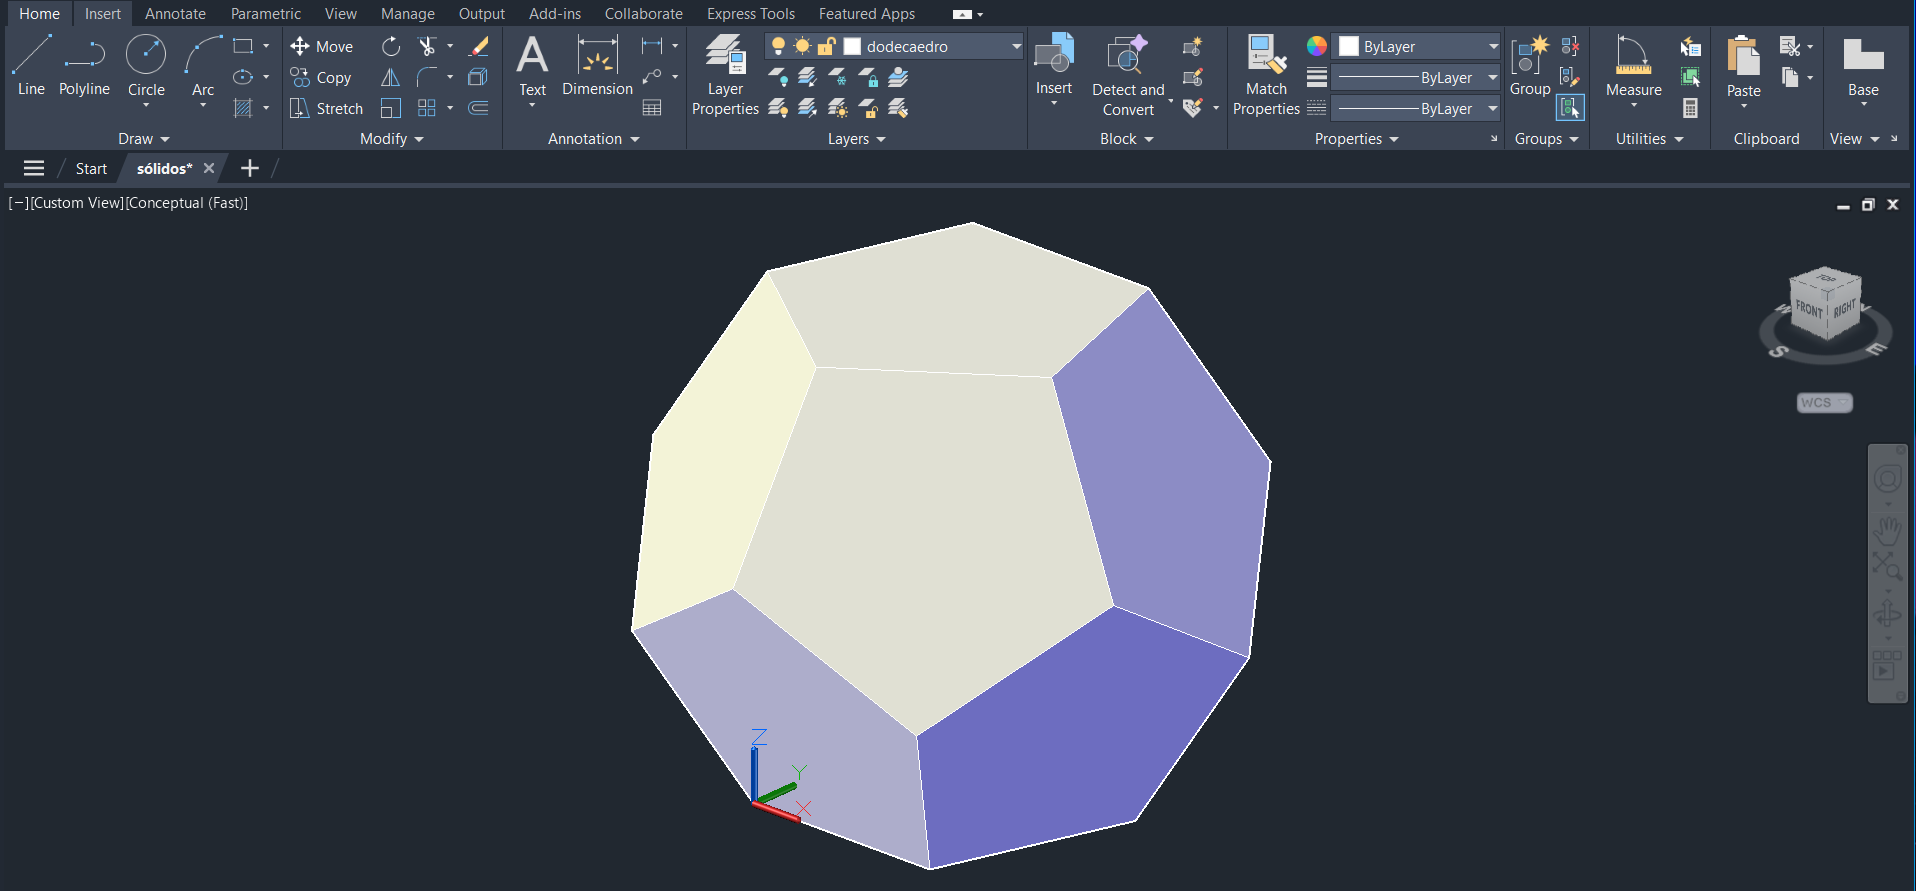Click the Mirror tool icon
Image resolution: width=1916 pixels, height=891 pixels.
click(x=391, y=77)
